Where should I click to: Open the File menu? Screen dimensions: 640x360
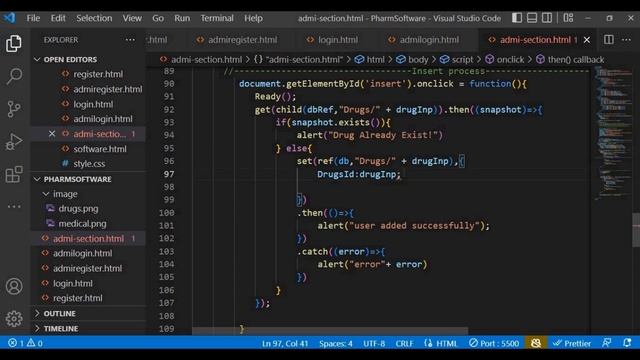coord(33,18)
